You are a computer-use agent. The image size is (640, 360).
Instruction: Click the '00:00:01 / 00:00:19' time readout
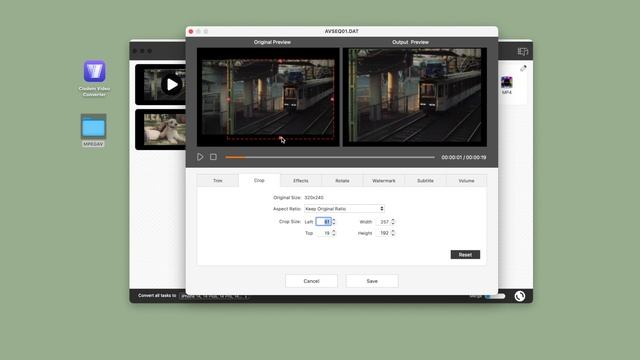(464, 157)
